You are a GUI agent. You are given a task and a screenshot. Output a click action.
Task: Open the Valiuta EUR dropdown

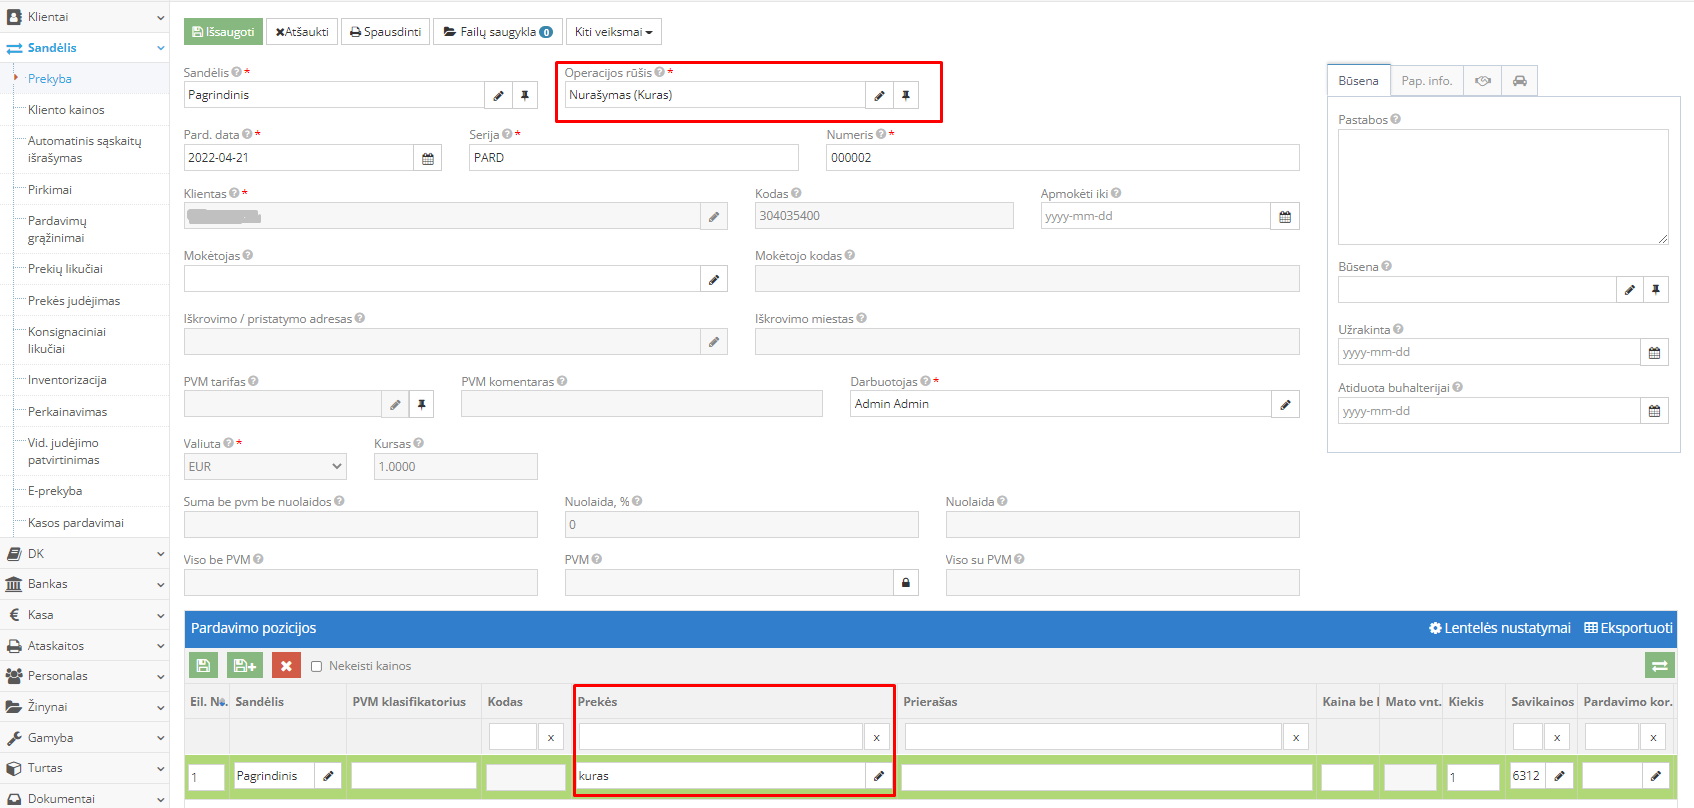[x=265, y=467]
